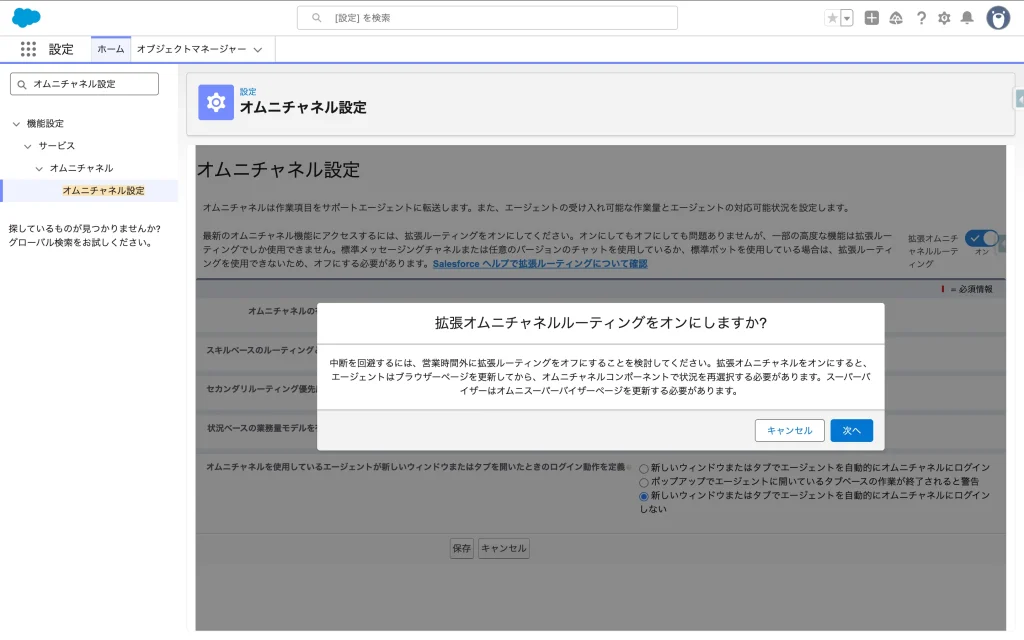
Task: Switch to the ホーム tab
Action: 111,49
